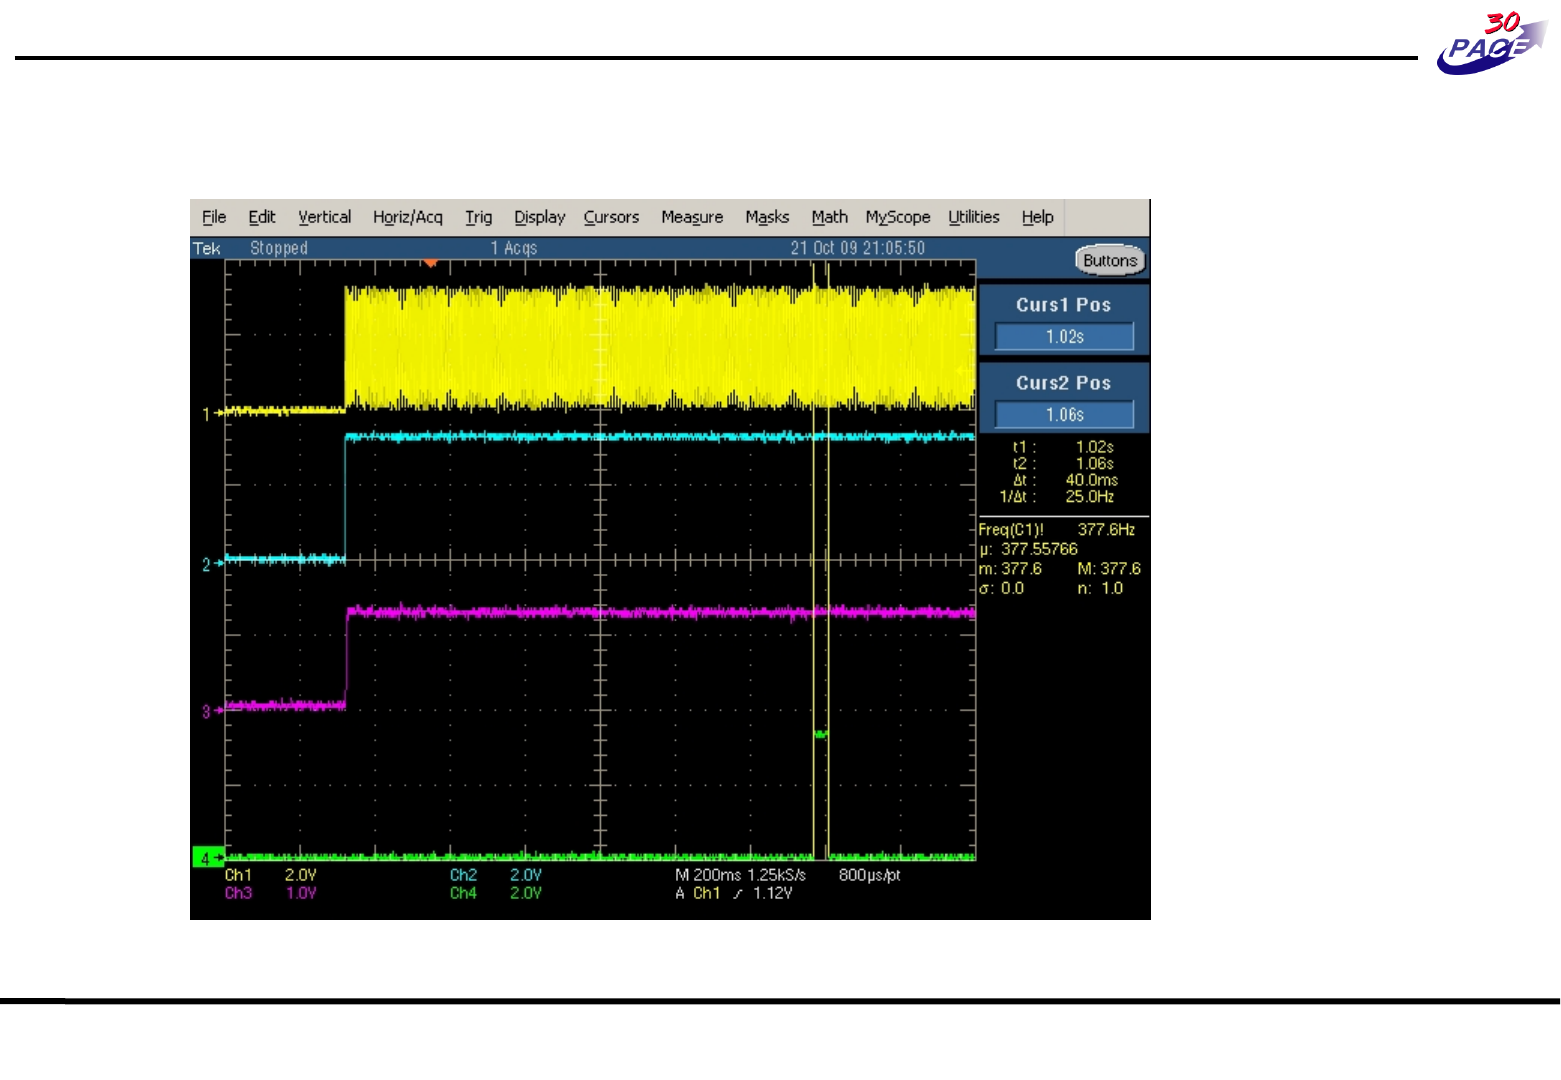Open the Trig menu
The width and height of the screenshot is (1561, 1080).
pos(478,217)
